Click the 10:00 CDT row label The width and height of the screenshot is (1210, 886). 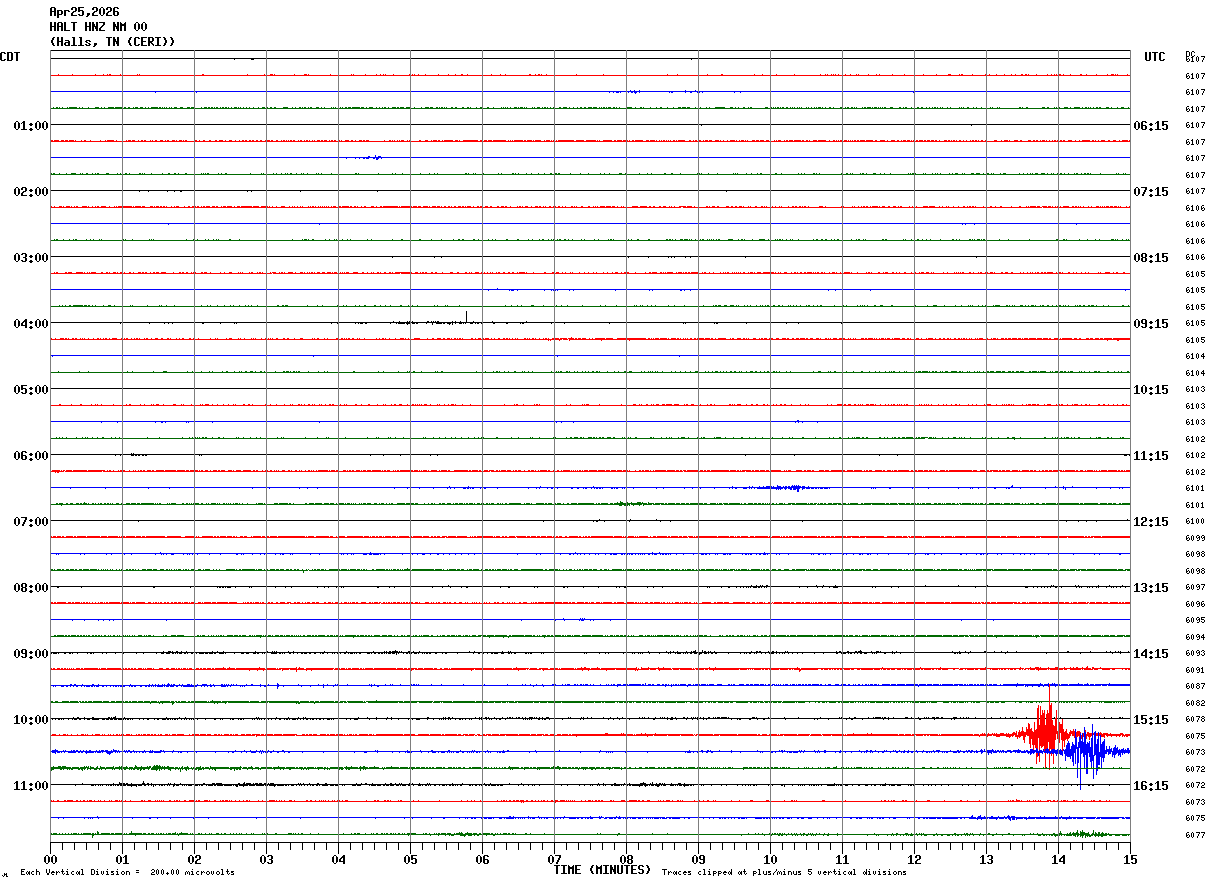[x=30, y=719]
